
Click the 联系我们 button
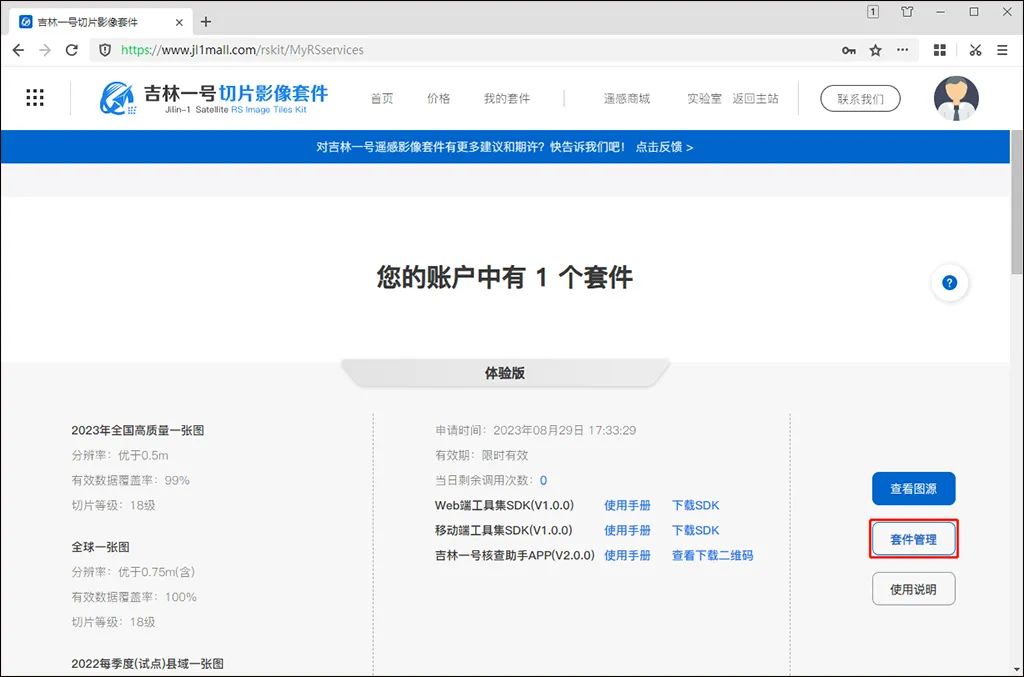[x=860, y=99]
